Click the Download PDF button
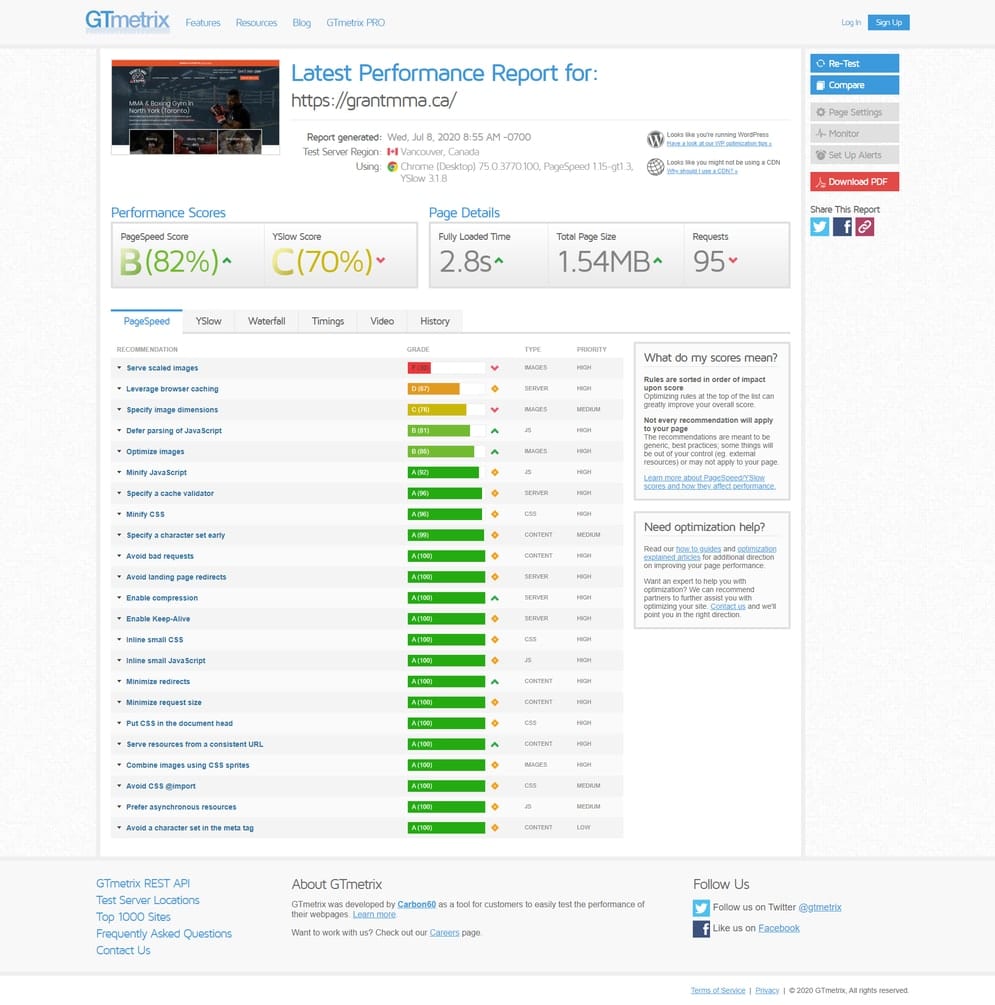The image size is (995, 1005). (854, 182)
